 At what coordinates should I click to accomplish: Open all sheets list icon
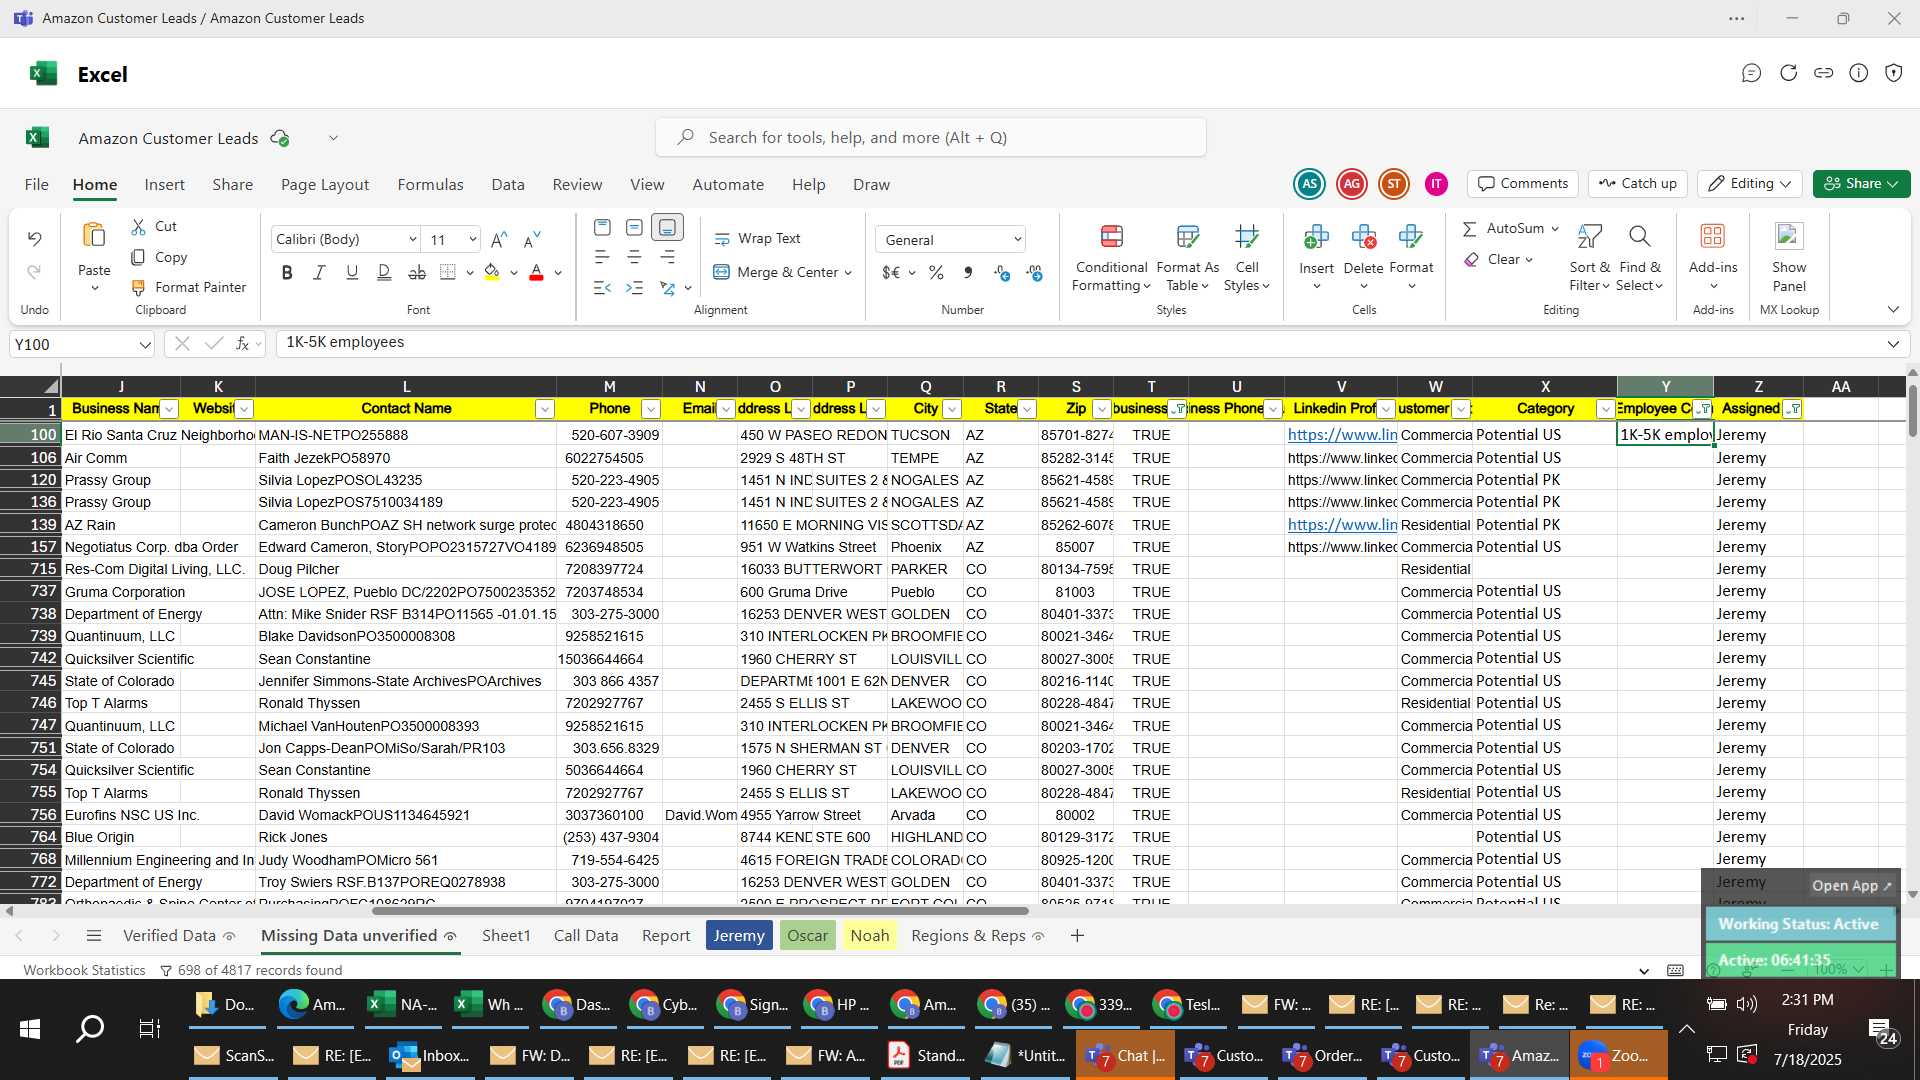point(94,936)
